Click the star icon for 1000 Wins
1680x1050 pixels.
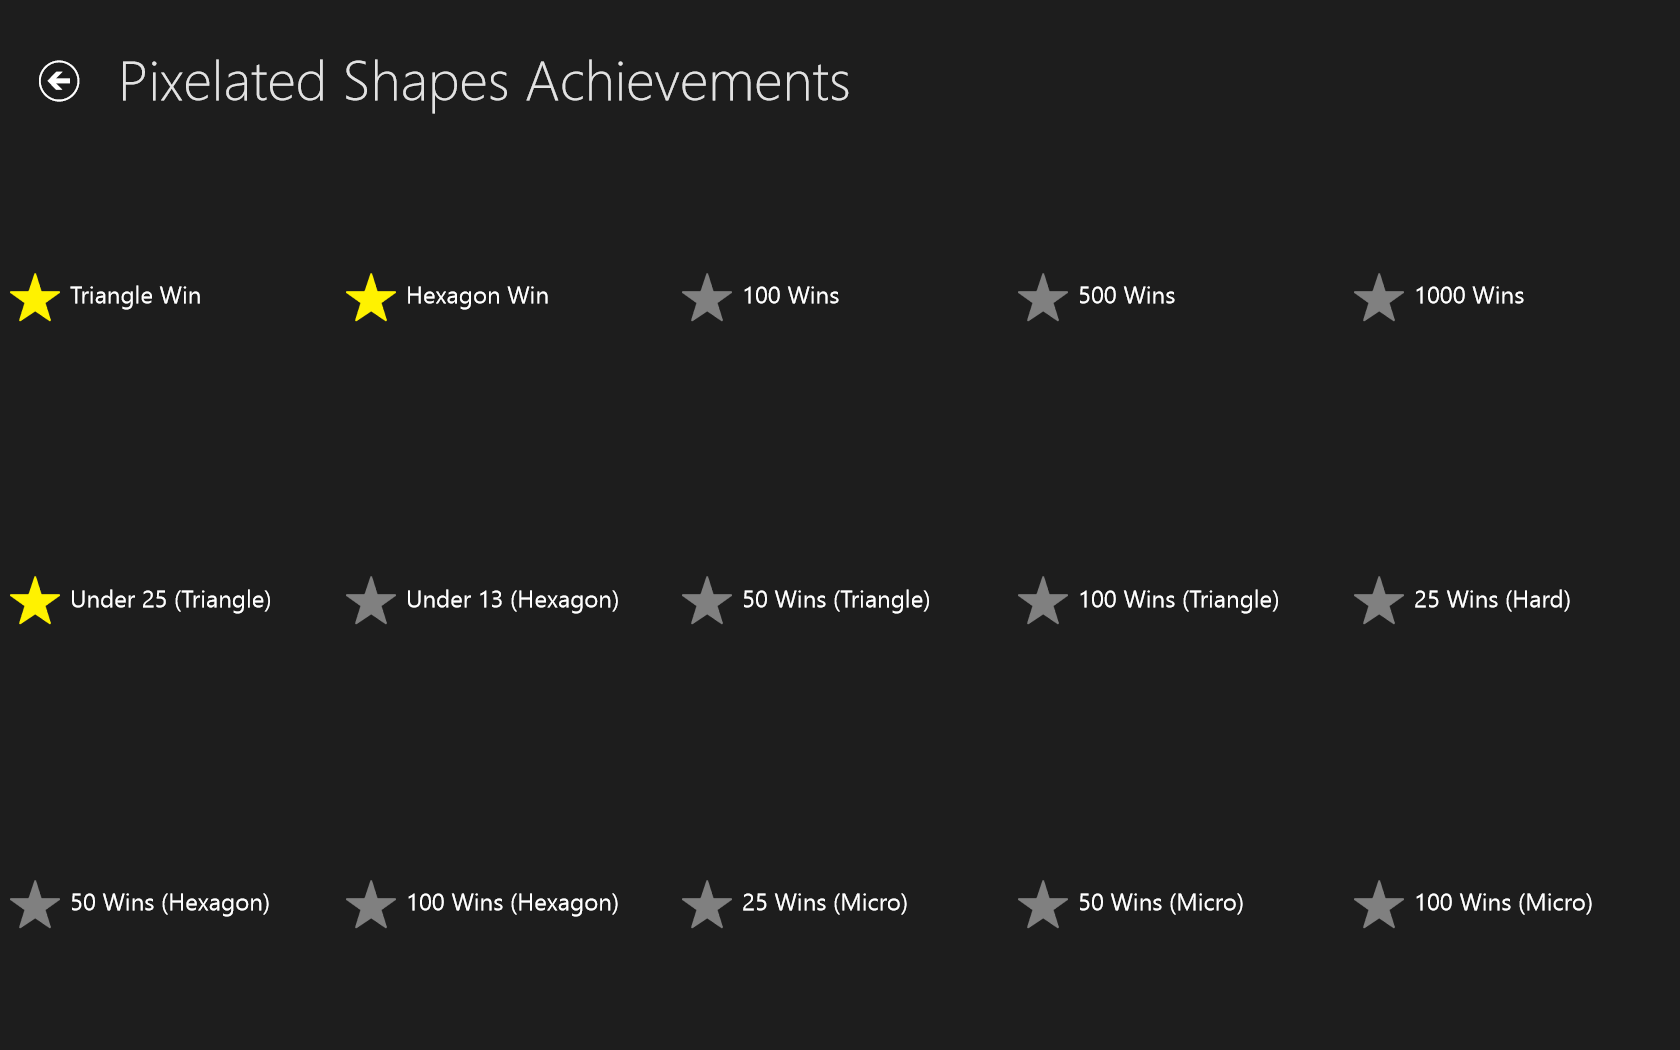[x=1379, y=298]
